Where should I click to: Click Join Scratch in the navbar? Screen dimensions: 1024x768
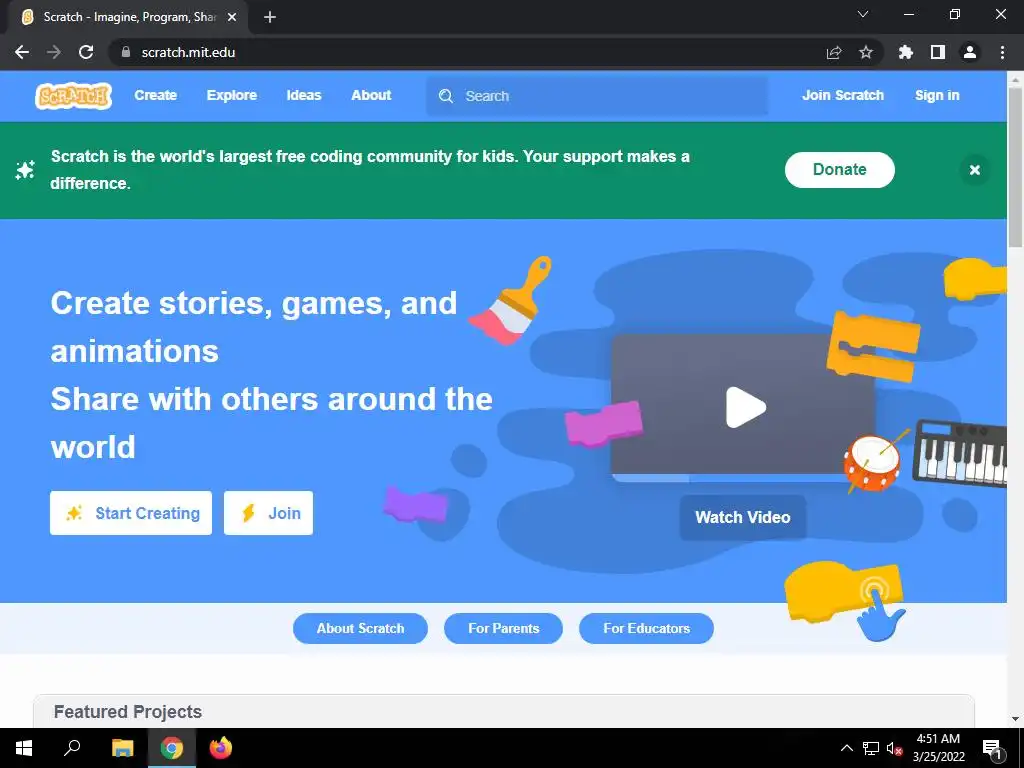click(842, 95)
